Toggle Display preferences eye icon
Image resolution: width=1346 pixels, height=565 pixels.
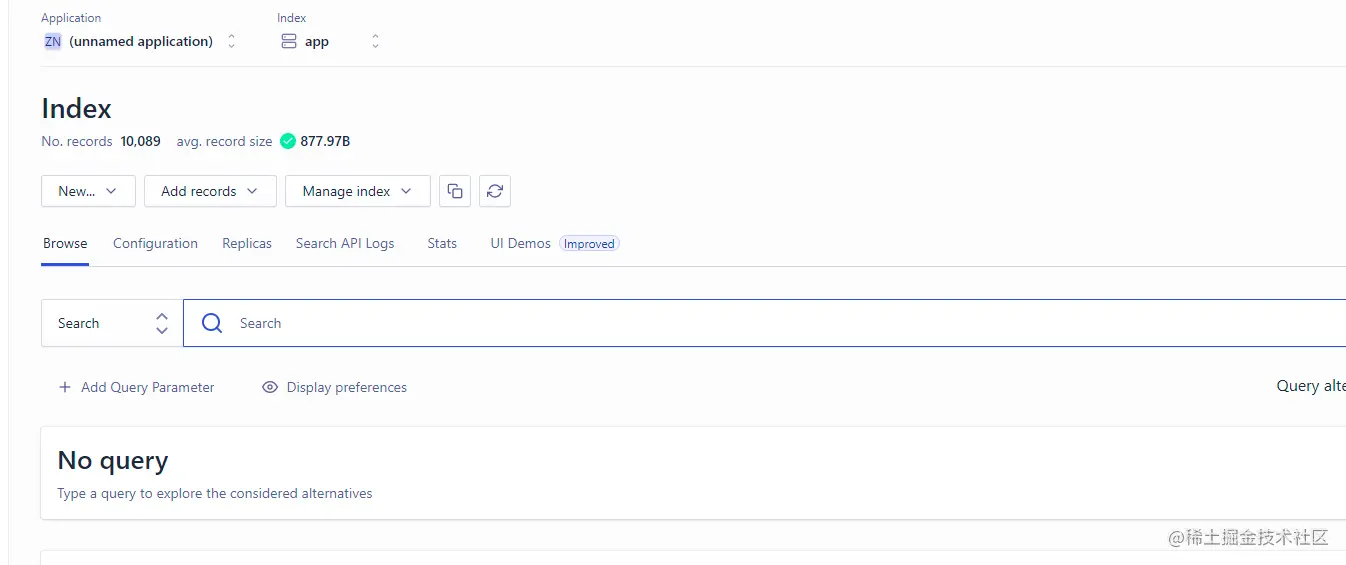point(270,387)
